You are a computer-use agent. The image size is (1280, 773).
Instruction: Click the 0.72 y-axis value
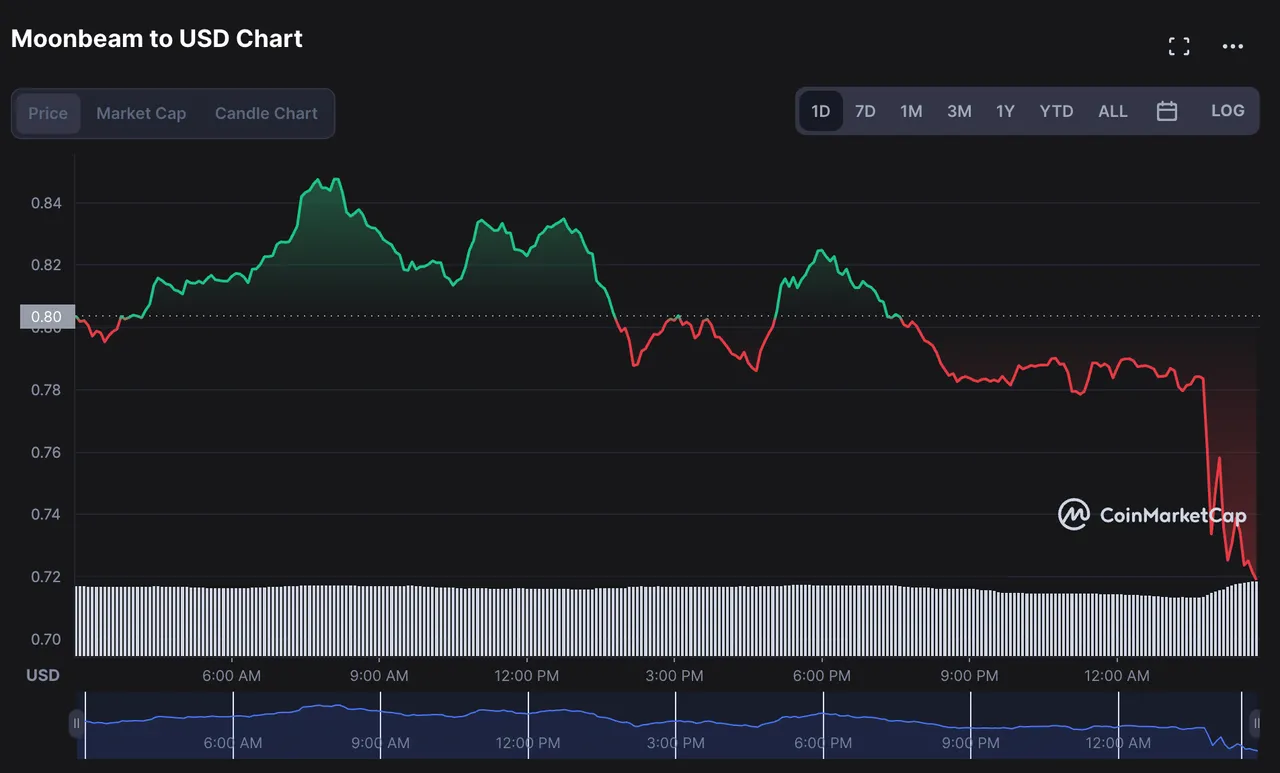(x=46, y=577)
